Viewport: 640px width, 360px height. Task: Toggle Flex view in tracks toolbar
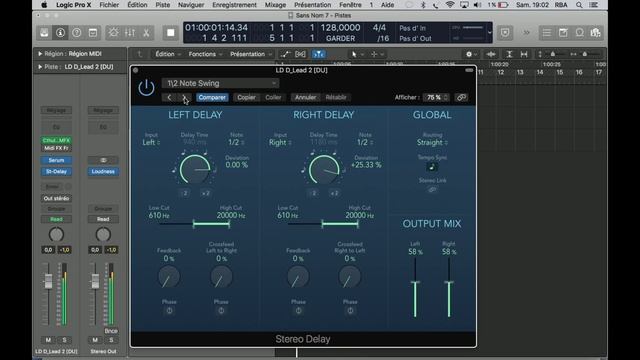point(300,54)
